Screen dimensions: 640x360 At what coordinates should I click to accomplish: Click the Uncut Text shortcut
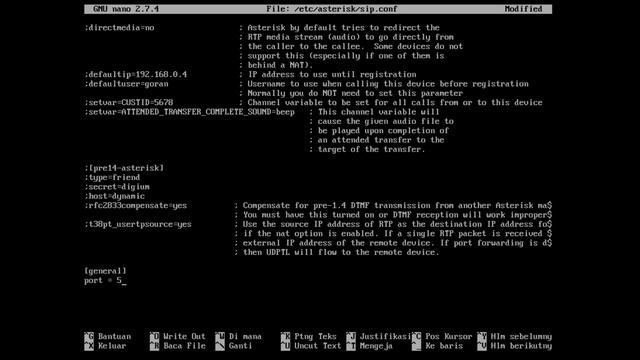point(311,346)
